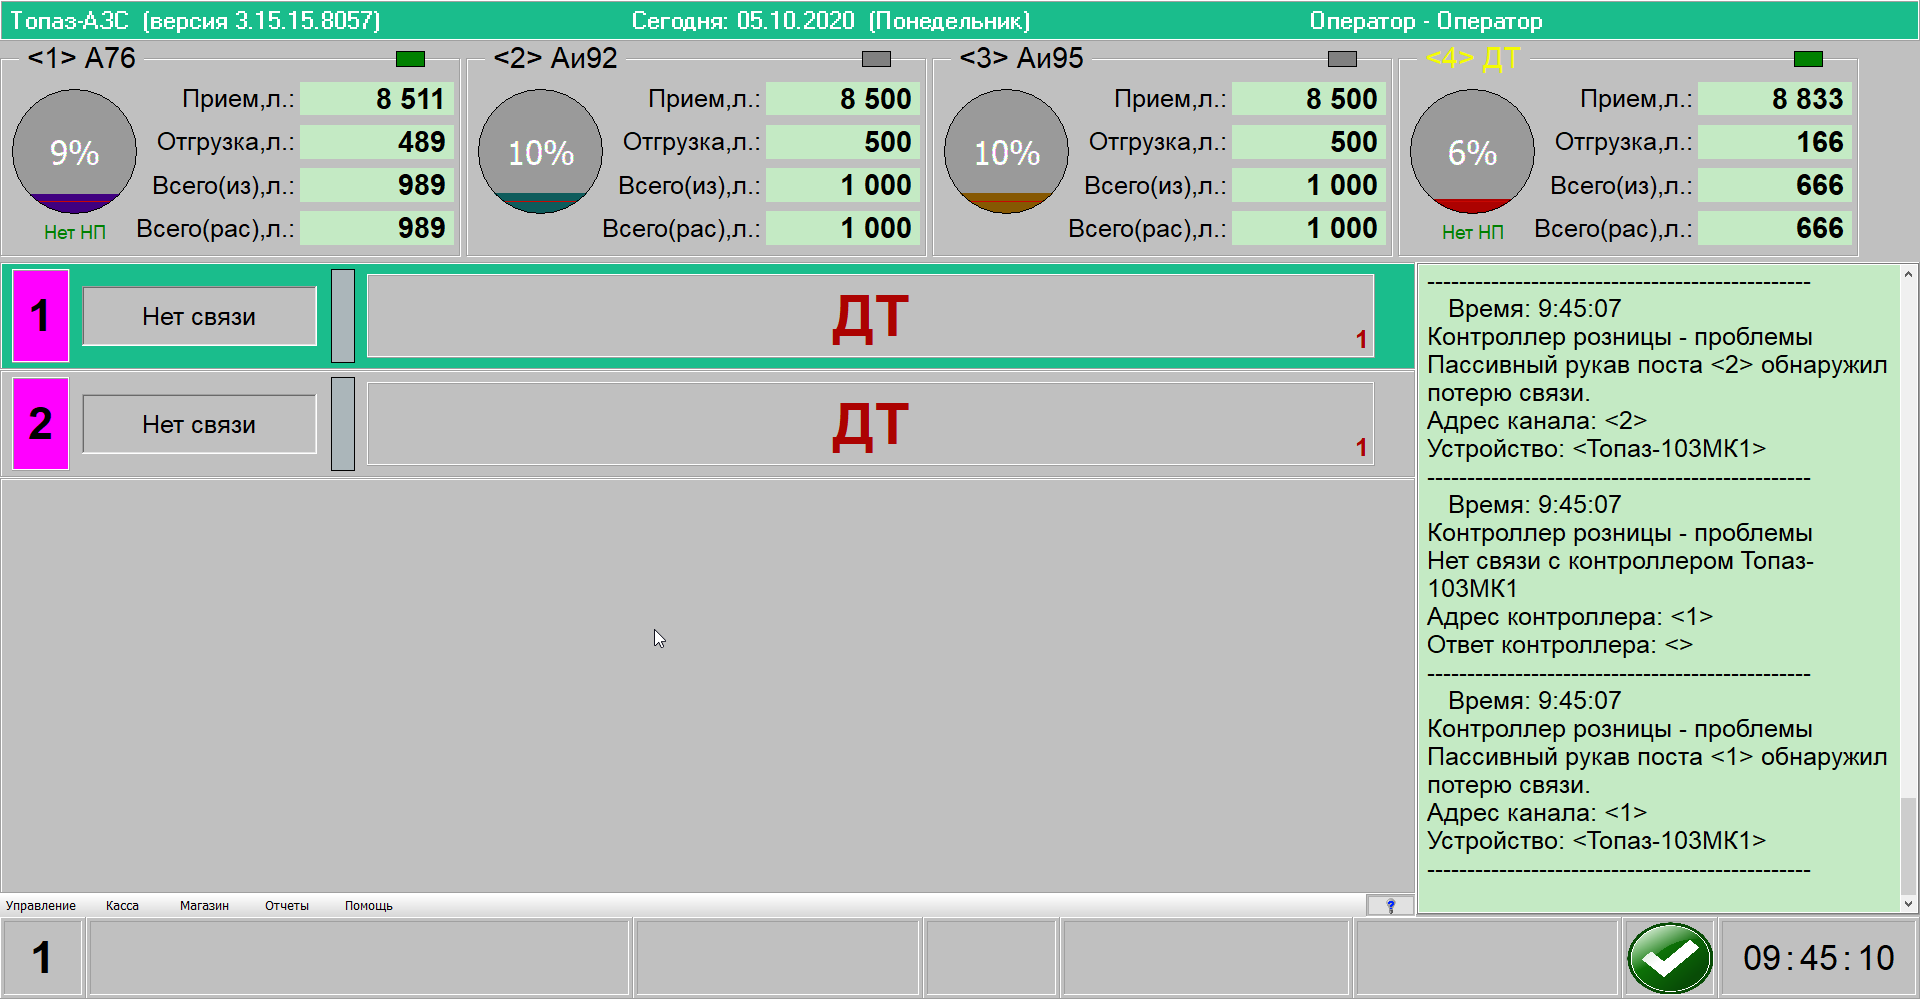Click log line 'Адрес канала: <1>'

tap(1537, 813)
